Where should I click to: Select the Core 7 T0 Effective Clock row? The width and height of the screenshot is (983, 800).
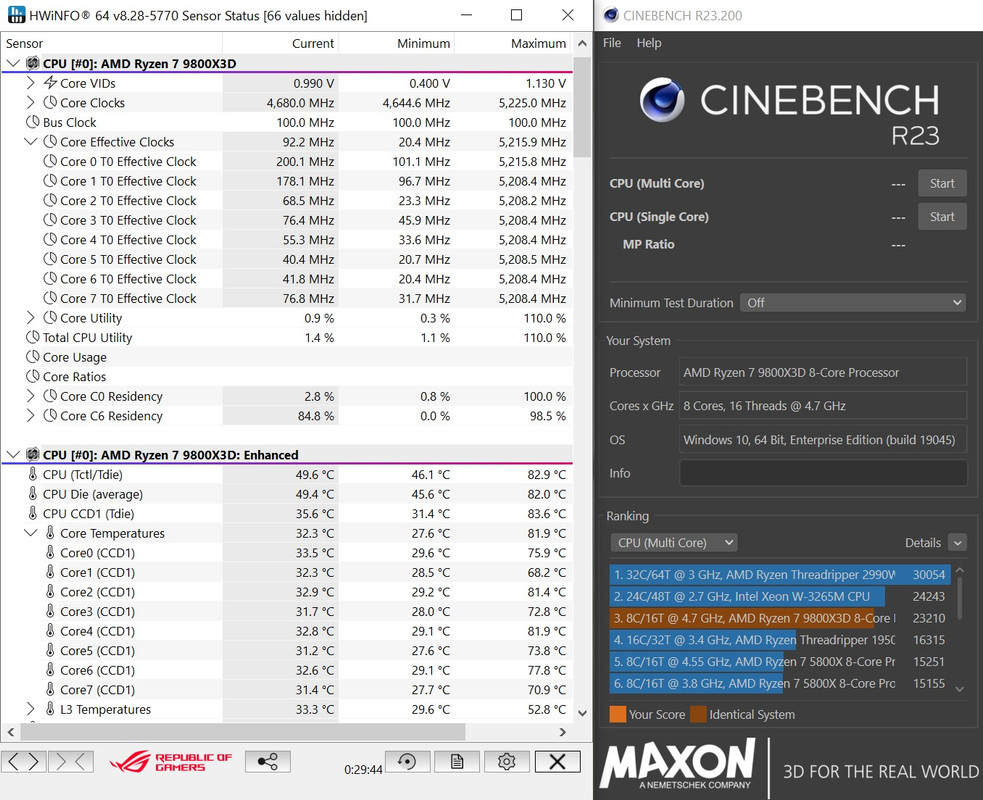pyautogui.click(x=286, y=298)
